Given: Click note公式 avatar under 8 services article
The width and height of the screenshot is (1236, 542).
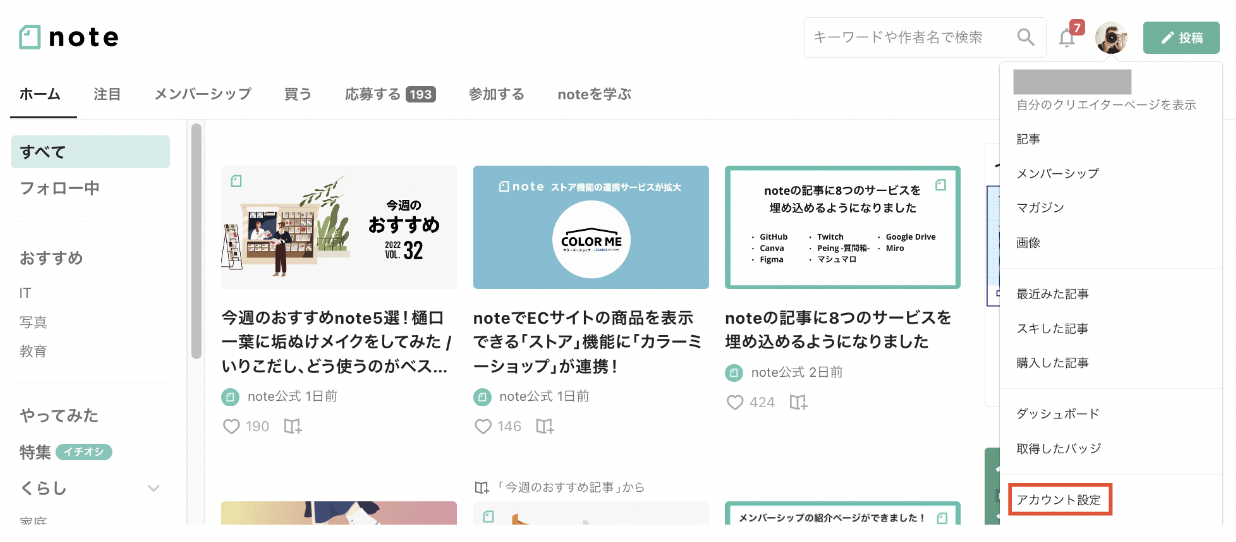Looking at the screenshot, I should point(735,372).
